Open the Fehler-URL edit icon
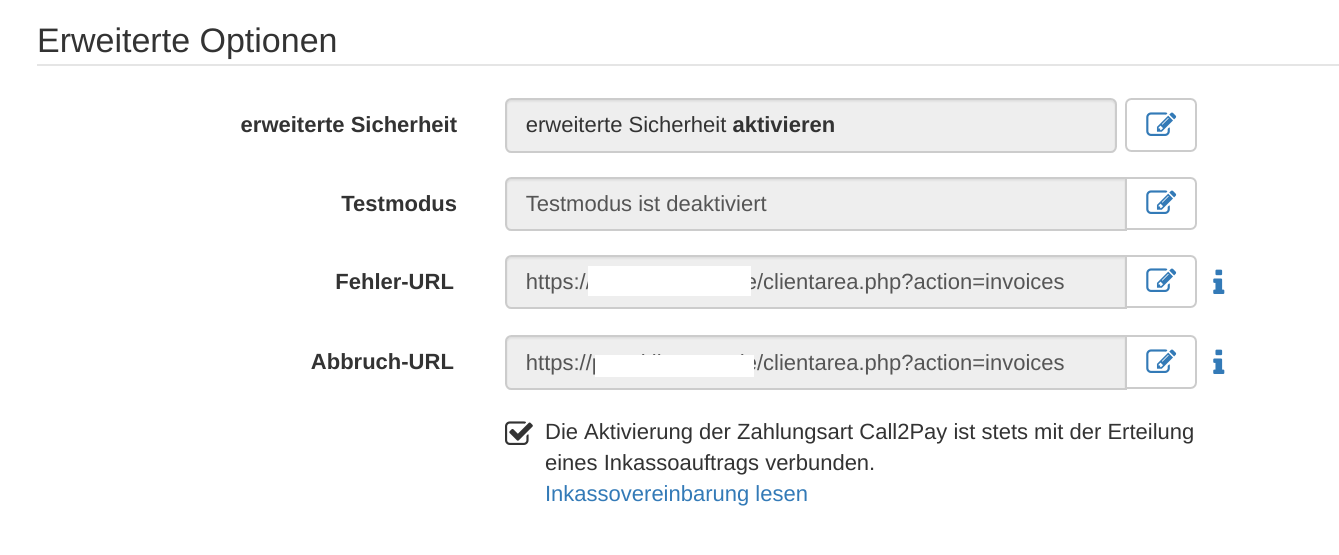This screenshot has height=555, width=1339. point(1160,281)
